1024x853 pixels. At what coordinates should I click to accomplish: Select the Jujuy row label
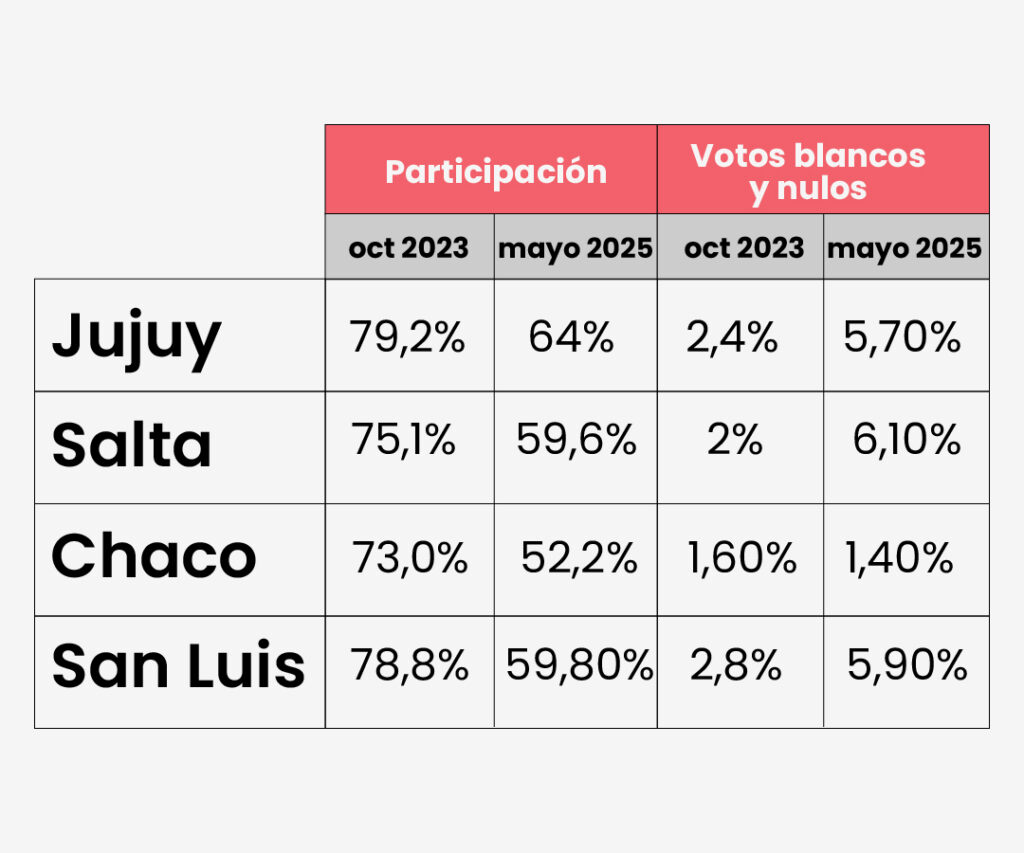[136, 337]
